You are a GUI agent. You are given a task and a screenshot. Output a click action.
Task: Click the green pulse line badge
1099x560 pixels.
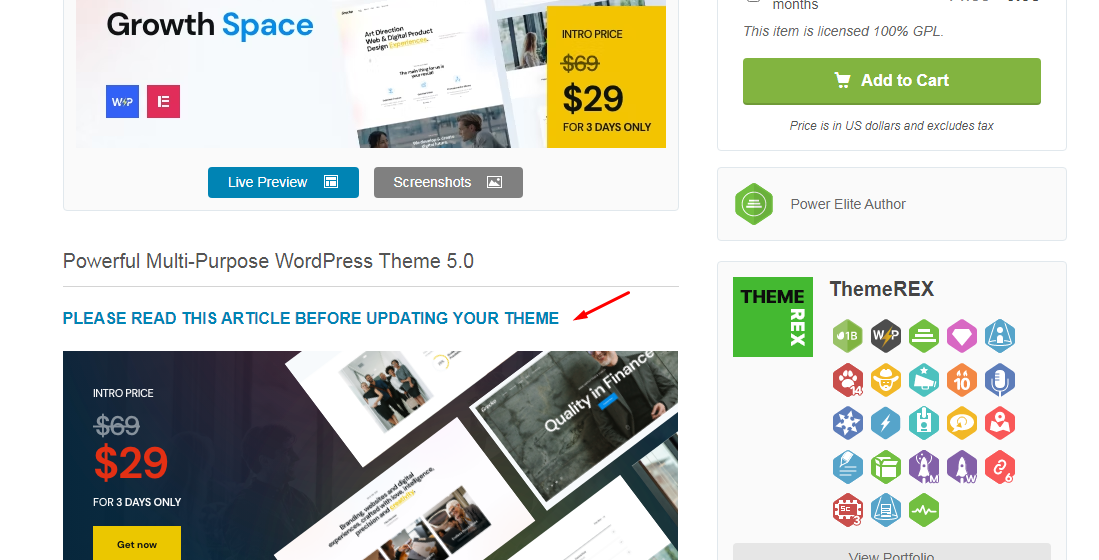click(x=924, y=511)
